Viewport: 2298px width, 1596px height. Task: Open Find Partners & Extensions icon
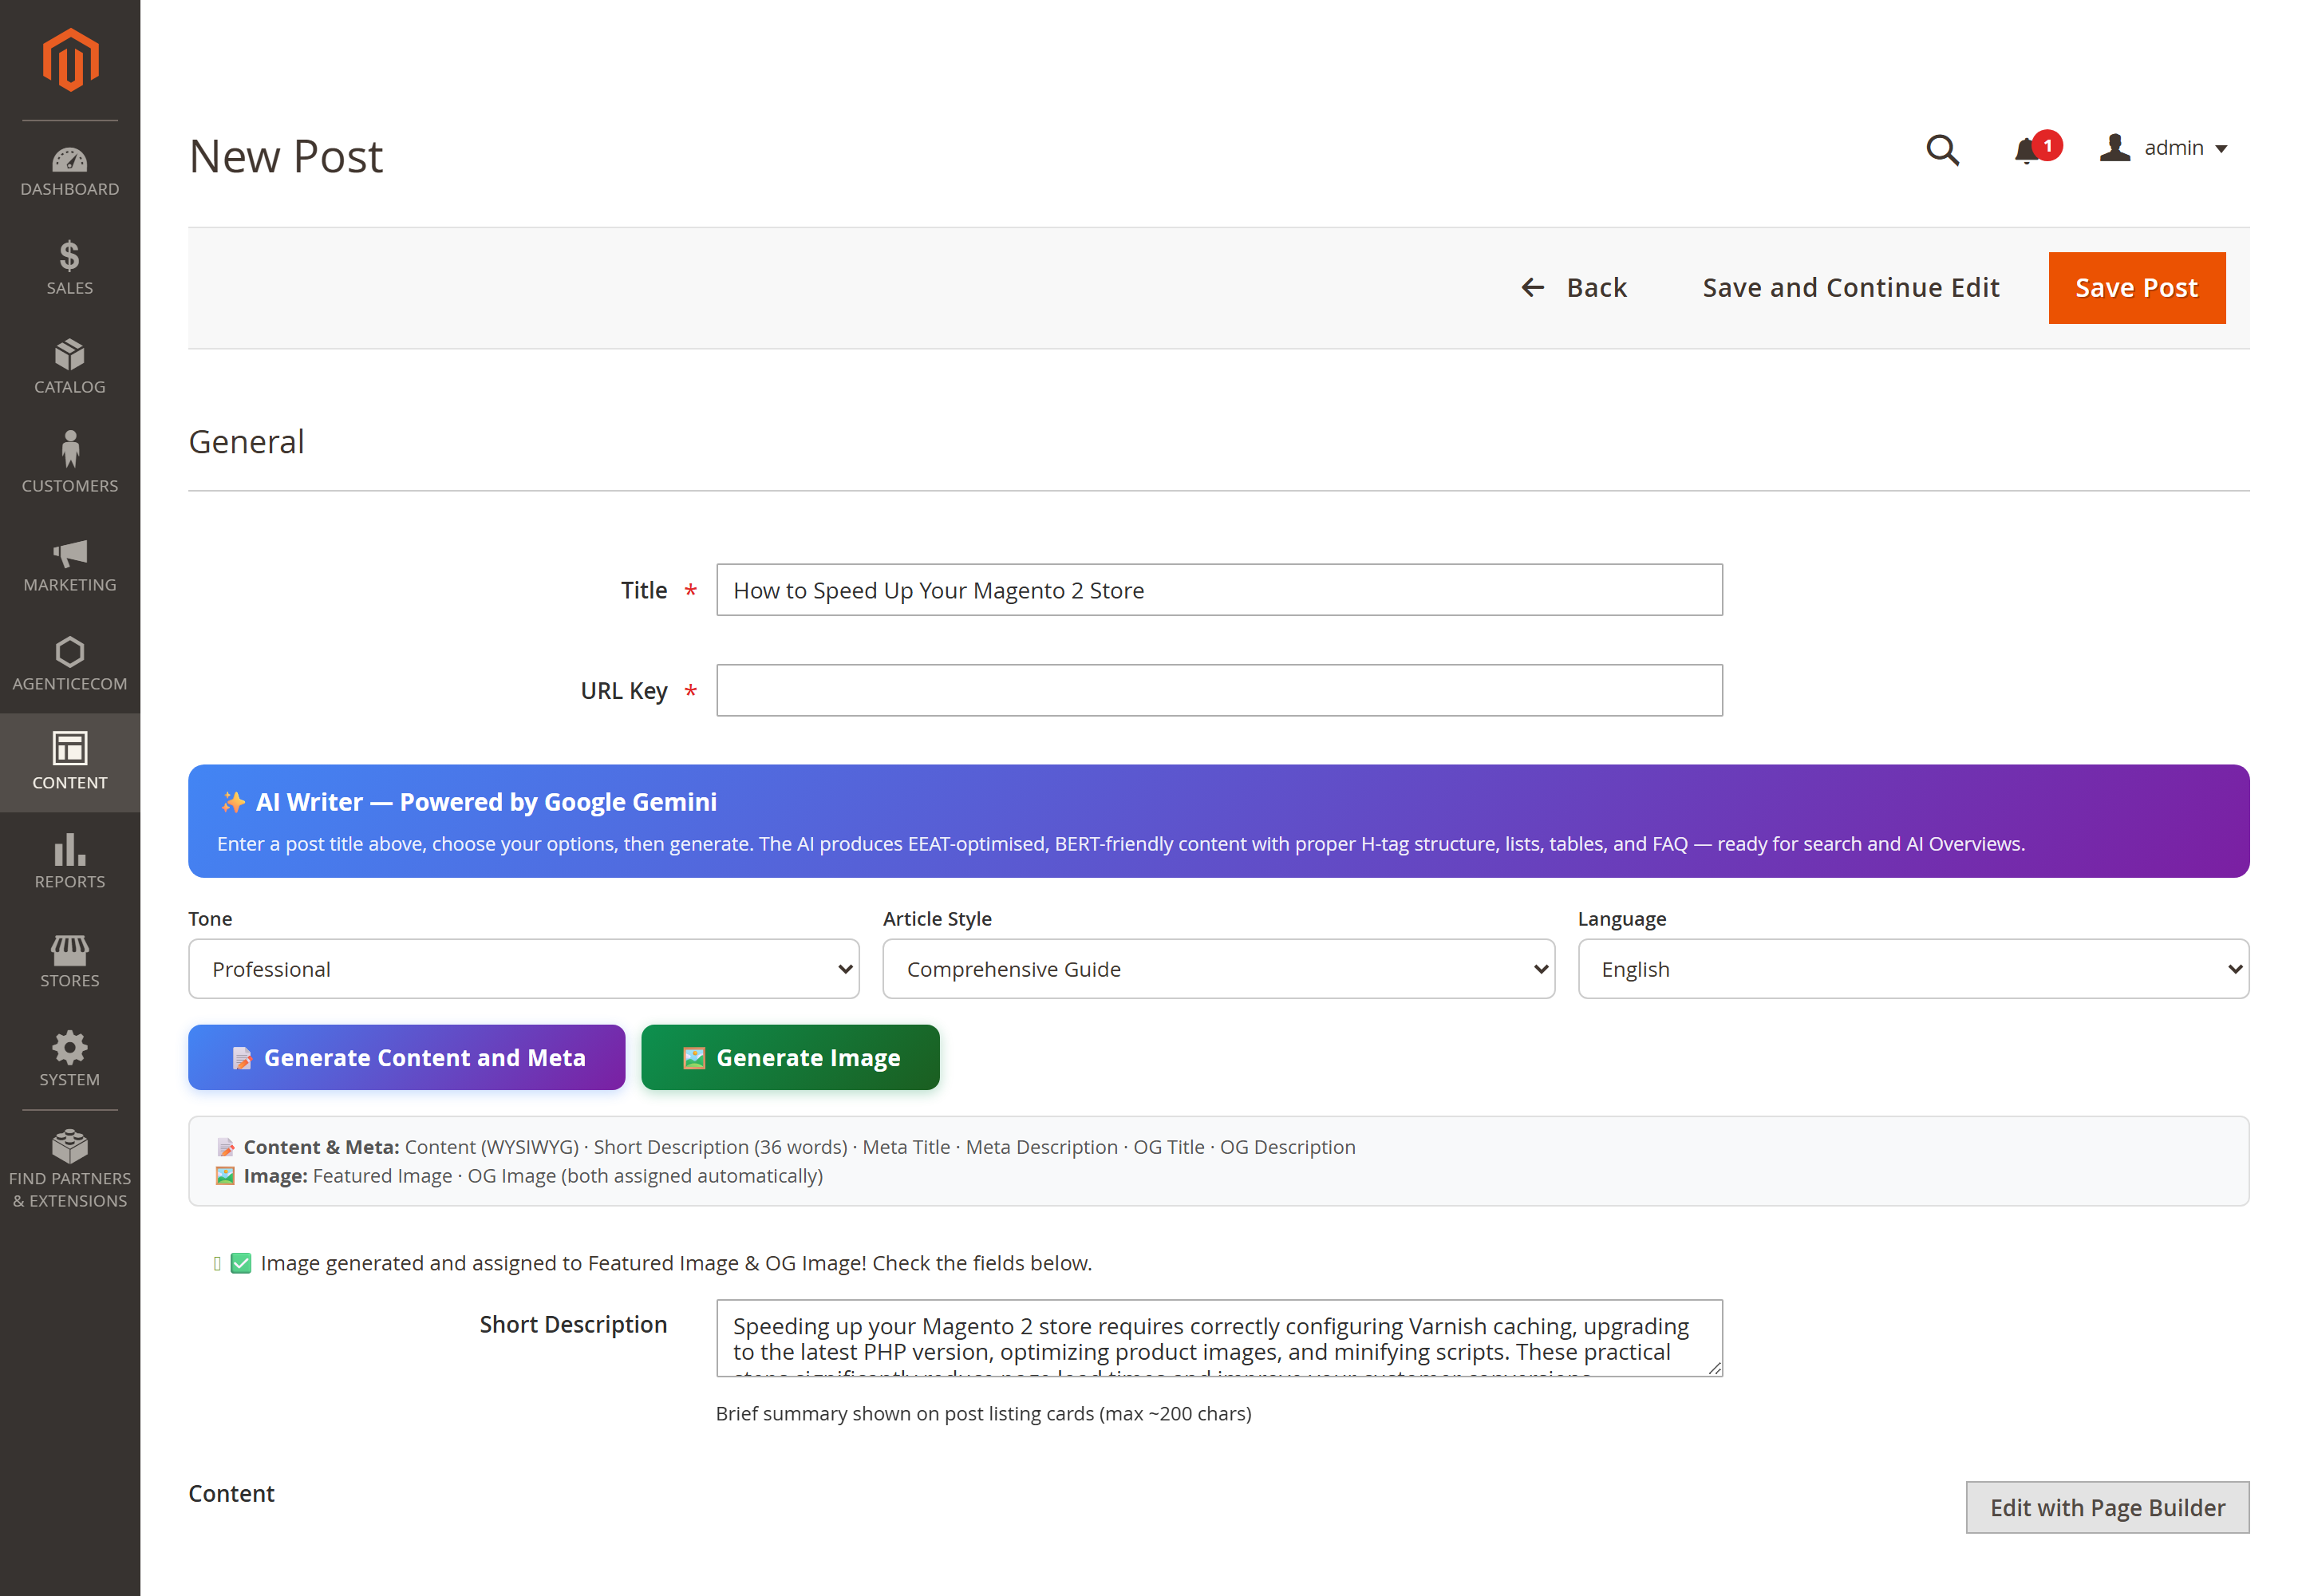coord(70,1145)
